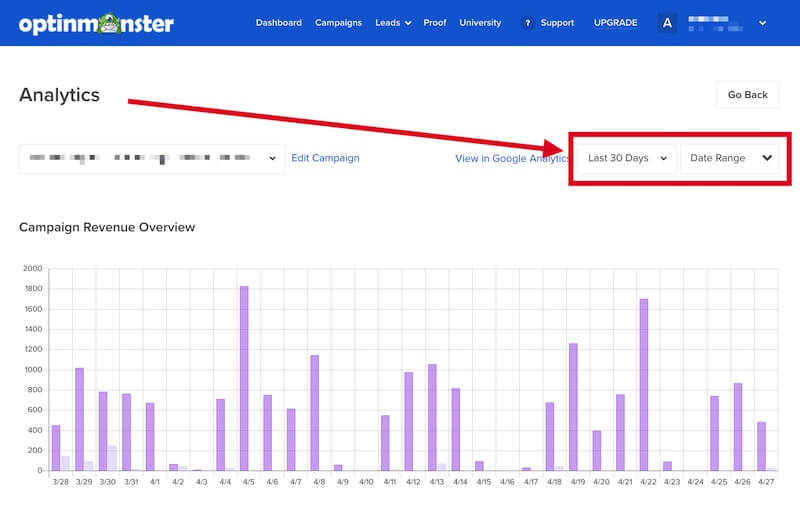800x508 pixels.
Task: Click the 1000 y-axis label
Action: coord(33,370)
